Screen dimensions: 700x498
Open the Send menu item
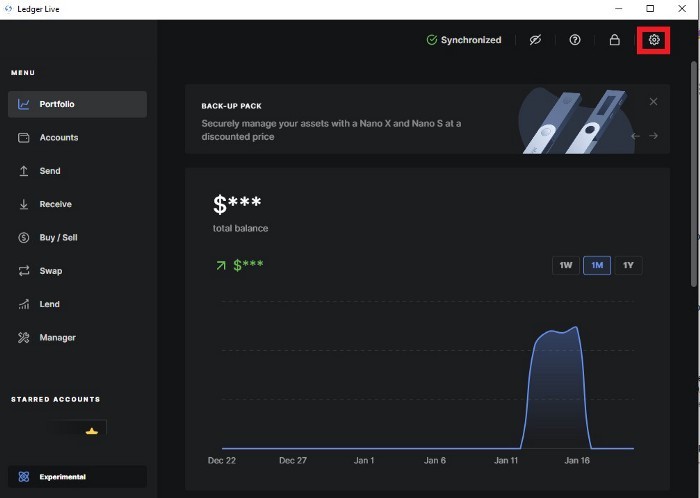pyautogui.click(x=77, y=171)
